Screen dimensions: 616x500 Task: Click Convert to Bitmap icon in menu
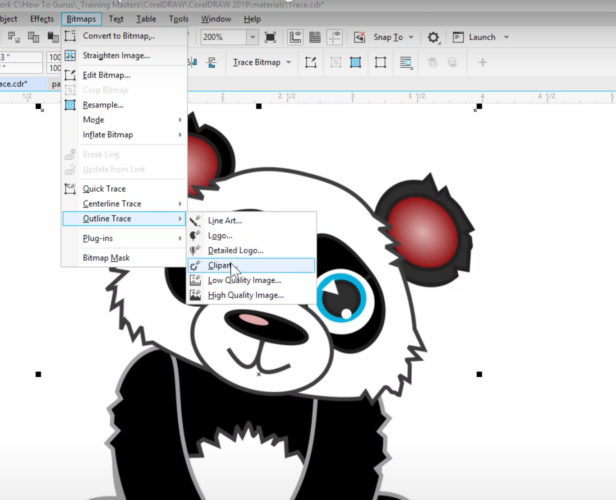click(x=70, y=36)
